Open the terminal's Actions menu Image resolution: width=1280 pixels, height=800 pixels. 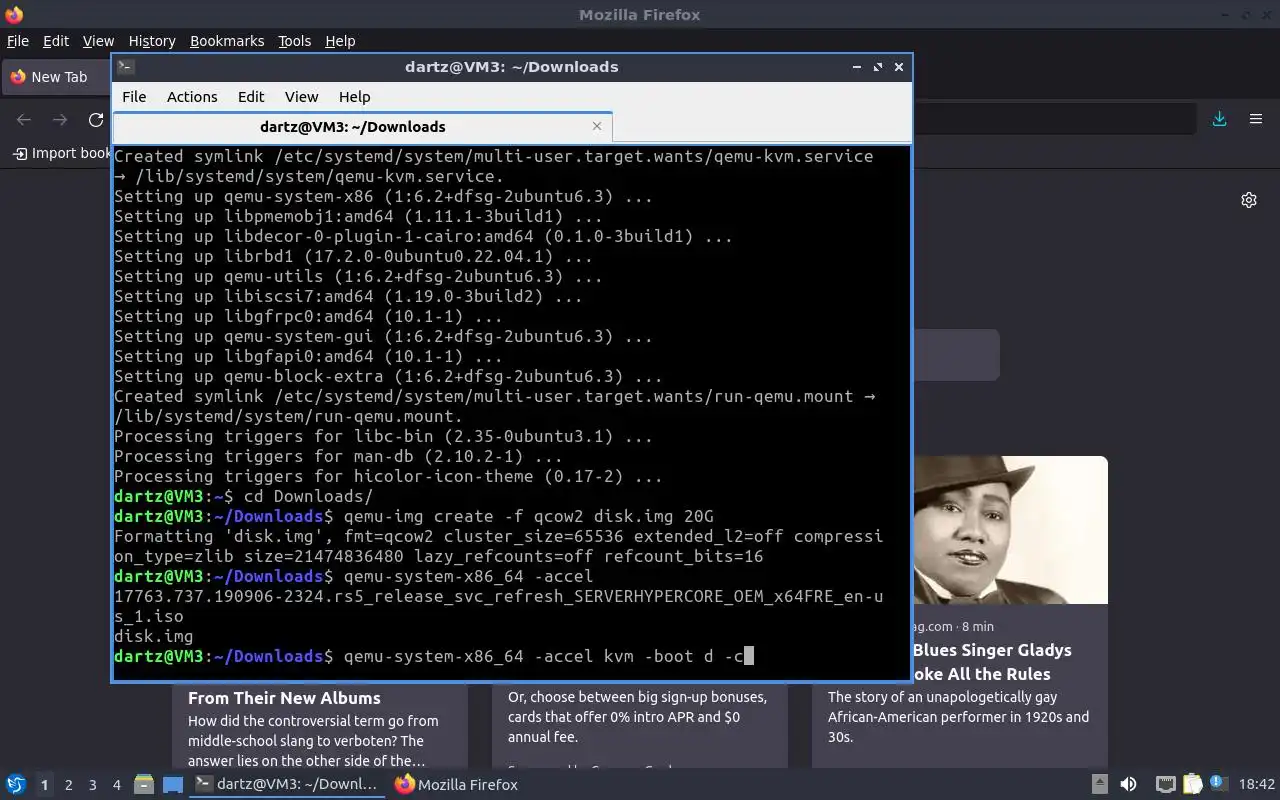[x=192, y=97]
